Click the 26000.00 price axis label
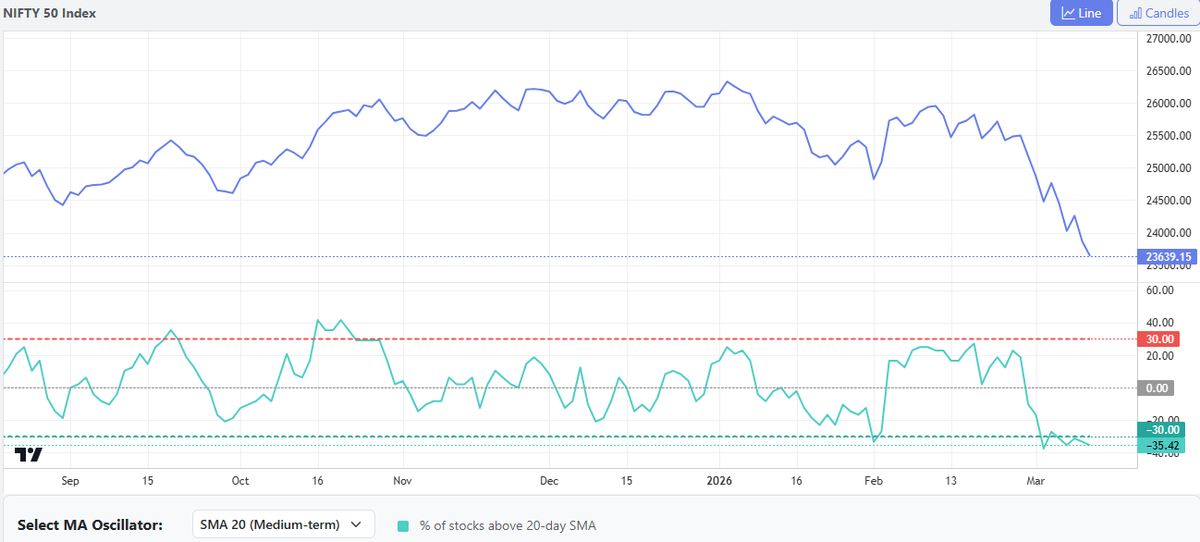The width and height of the screenshot is (1200, 542). click(1169, 103)
